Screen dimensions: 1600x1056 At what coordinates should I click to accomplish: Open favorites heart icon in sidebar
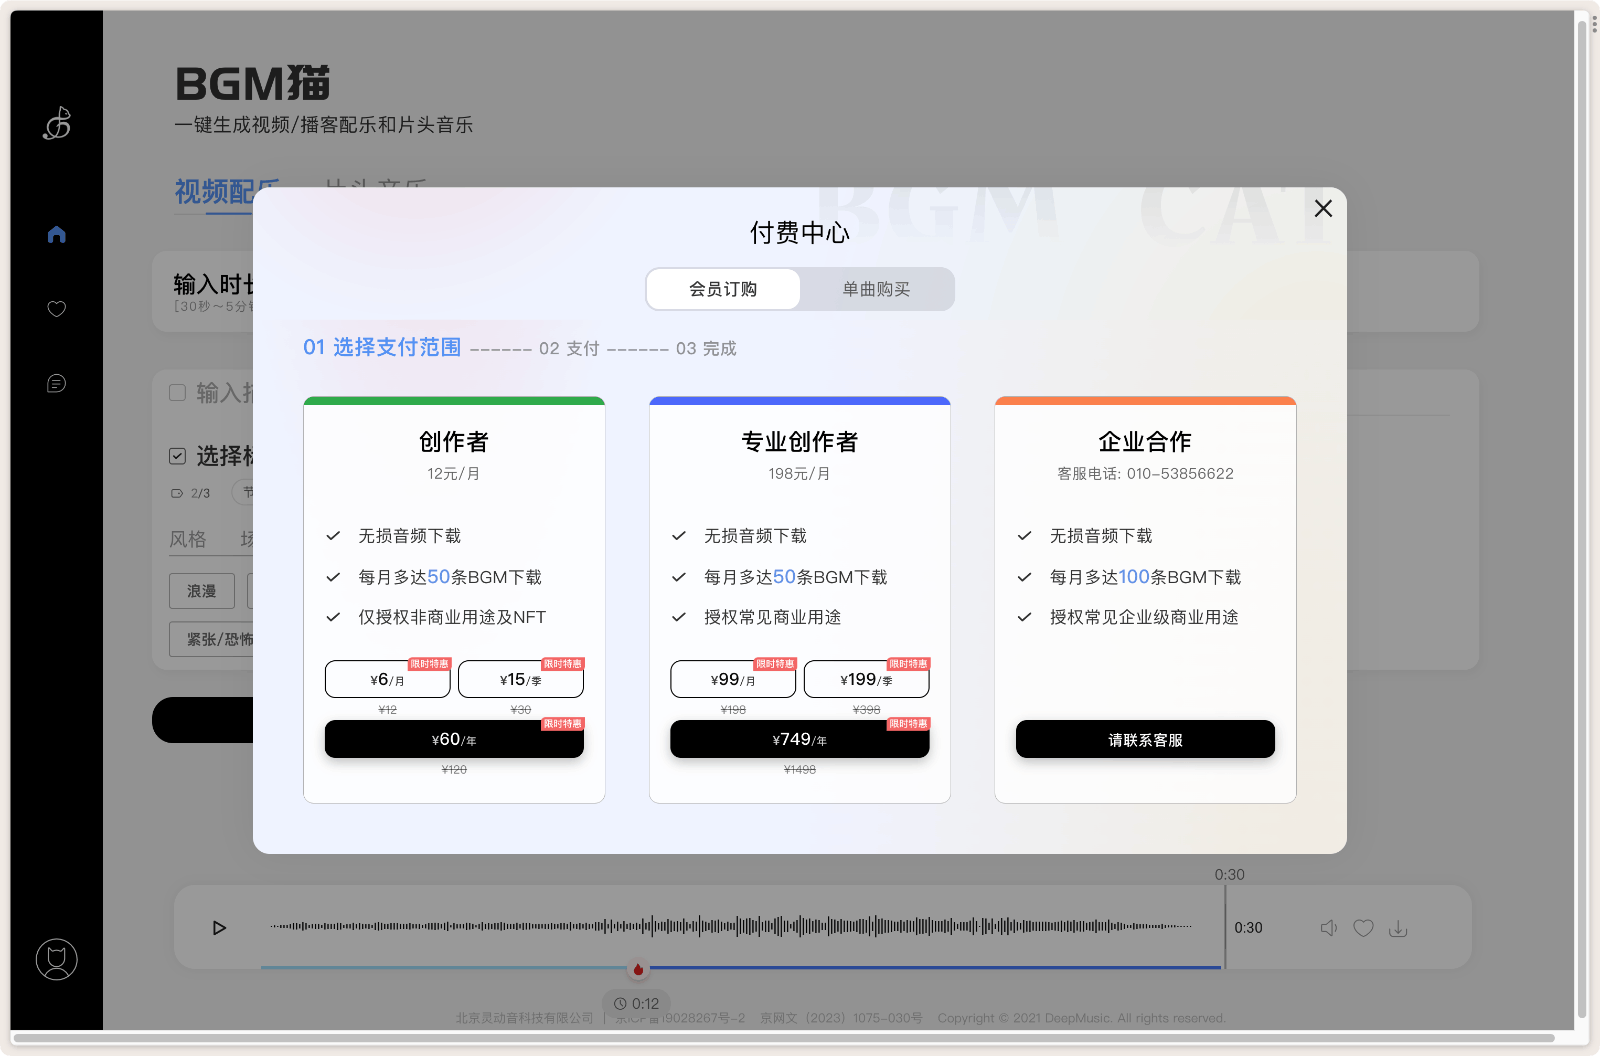click(57, 309)
